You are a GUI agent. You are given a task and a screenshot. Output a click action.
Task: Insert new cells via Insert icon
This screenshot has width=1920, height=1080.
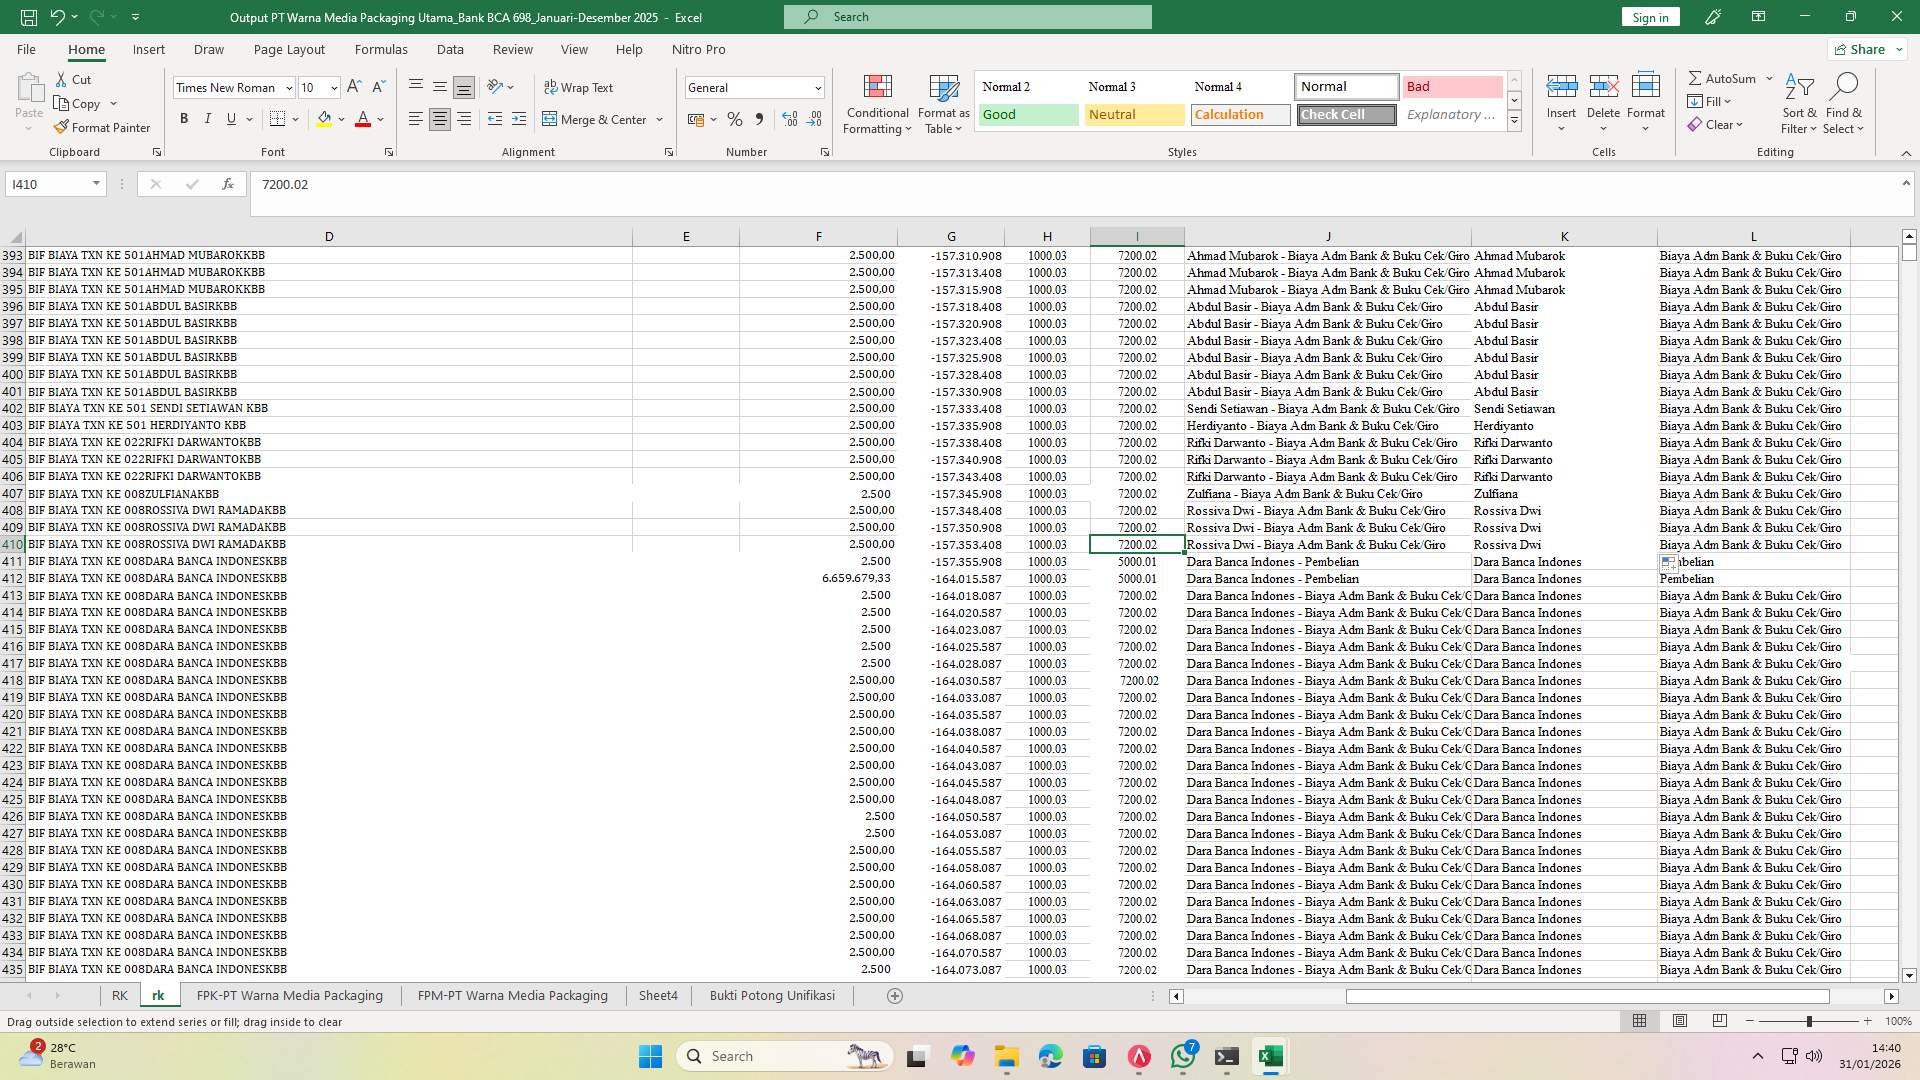[x=1561, y=95]
